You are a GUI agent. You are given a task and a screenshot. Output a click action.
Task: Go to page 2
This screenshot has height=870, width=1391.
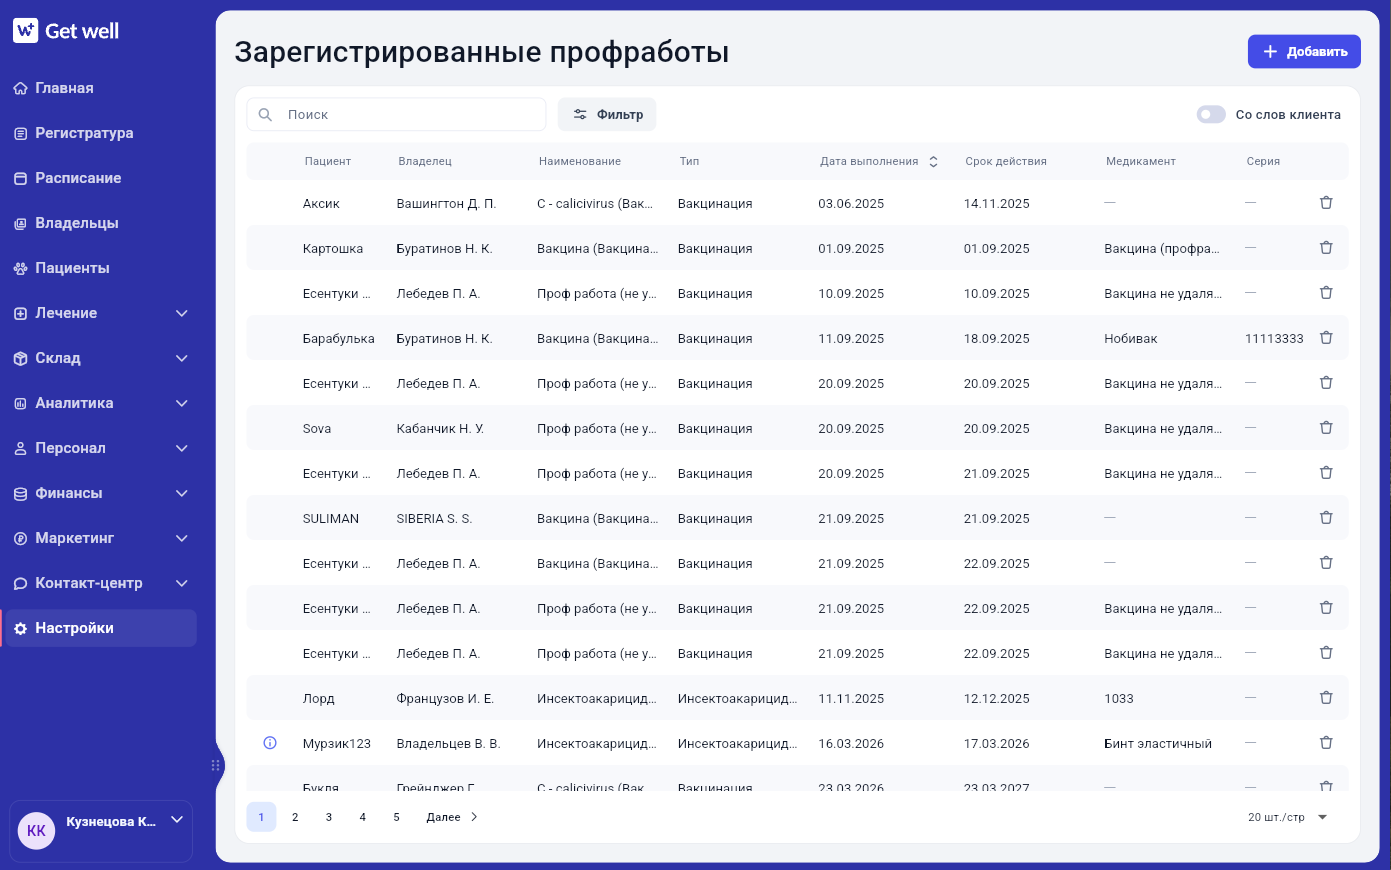pos(295,817)
